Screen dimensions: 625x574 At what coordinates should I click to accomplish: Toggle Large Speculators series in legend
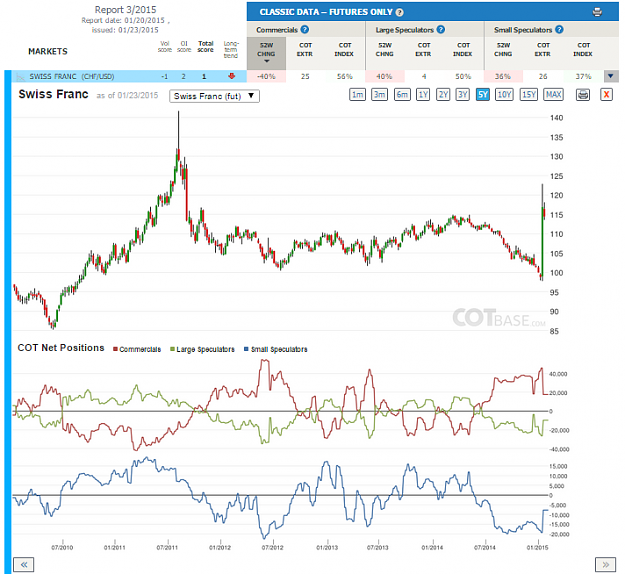click(202, 350)
